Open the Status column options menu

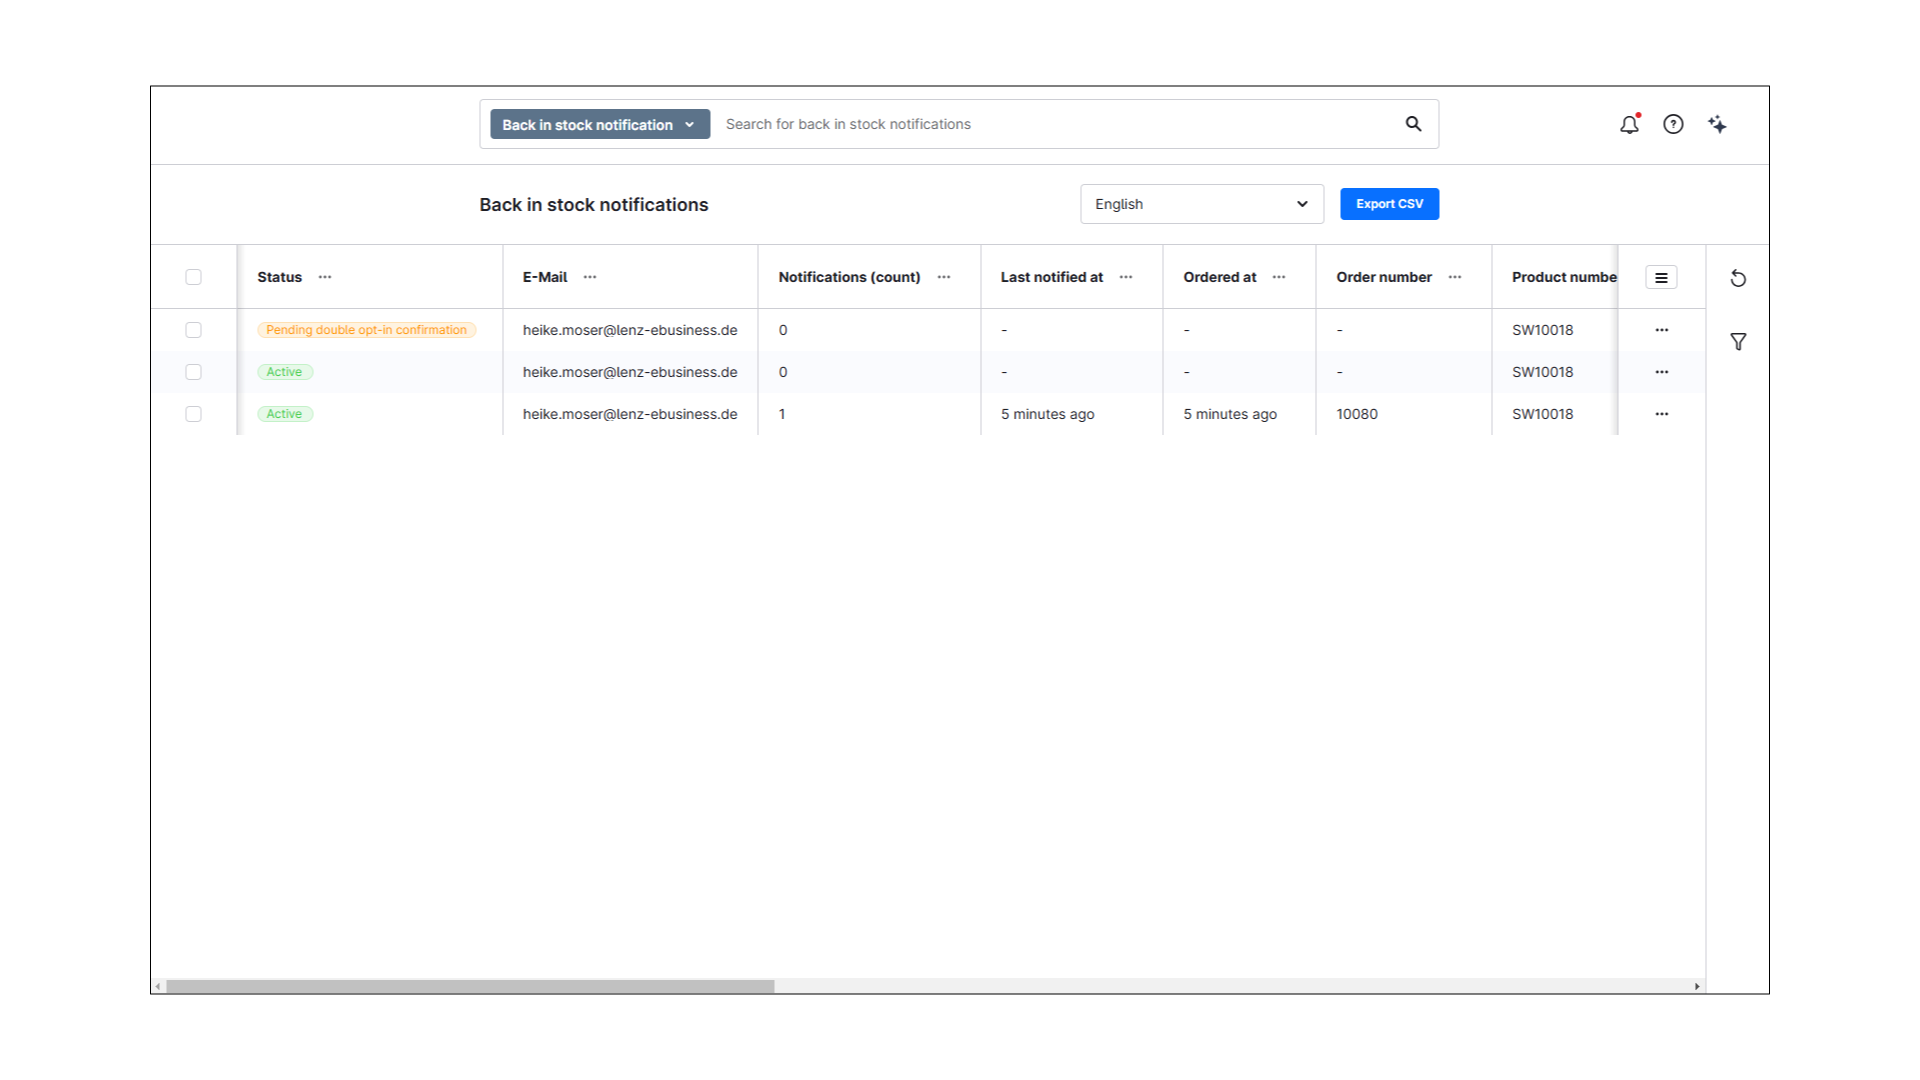324,277
